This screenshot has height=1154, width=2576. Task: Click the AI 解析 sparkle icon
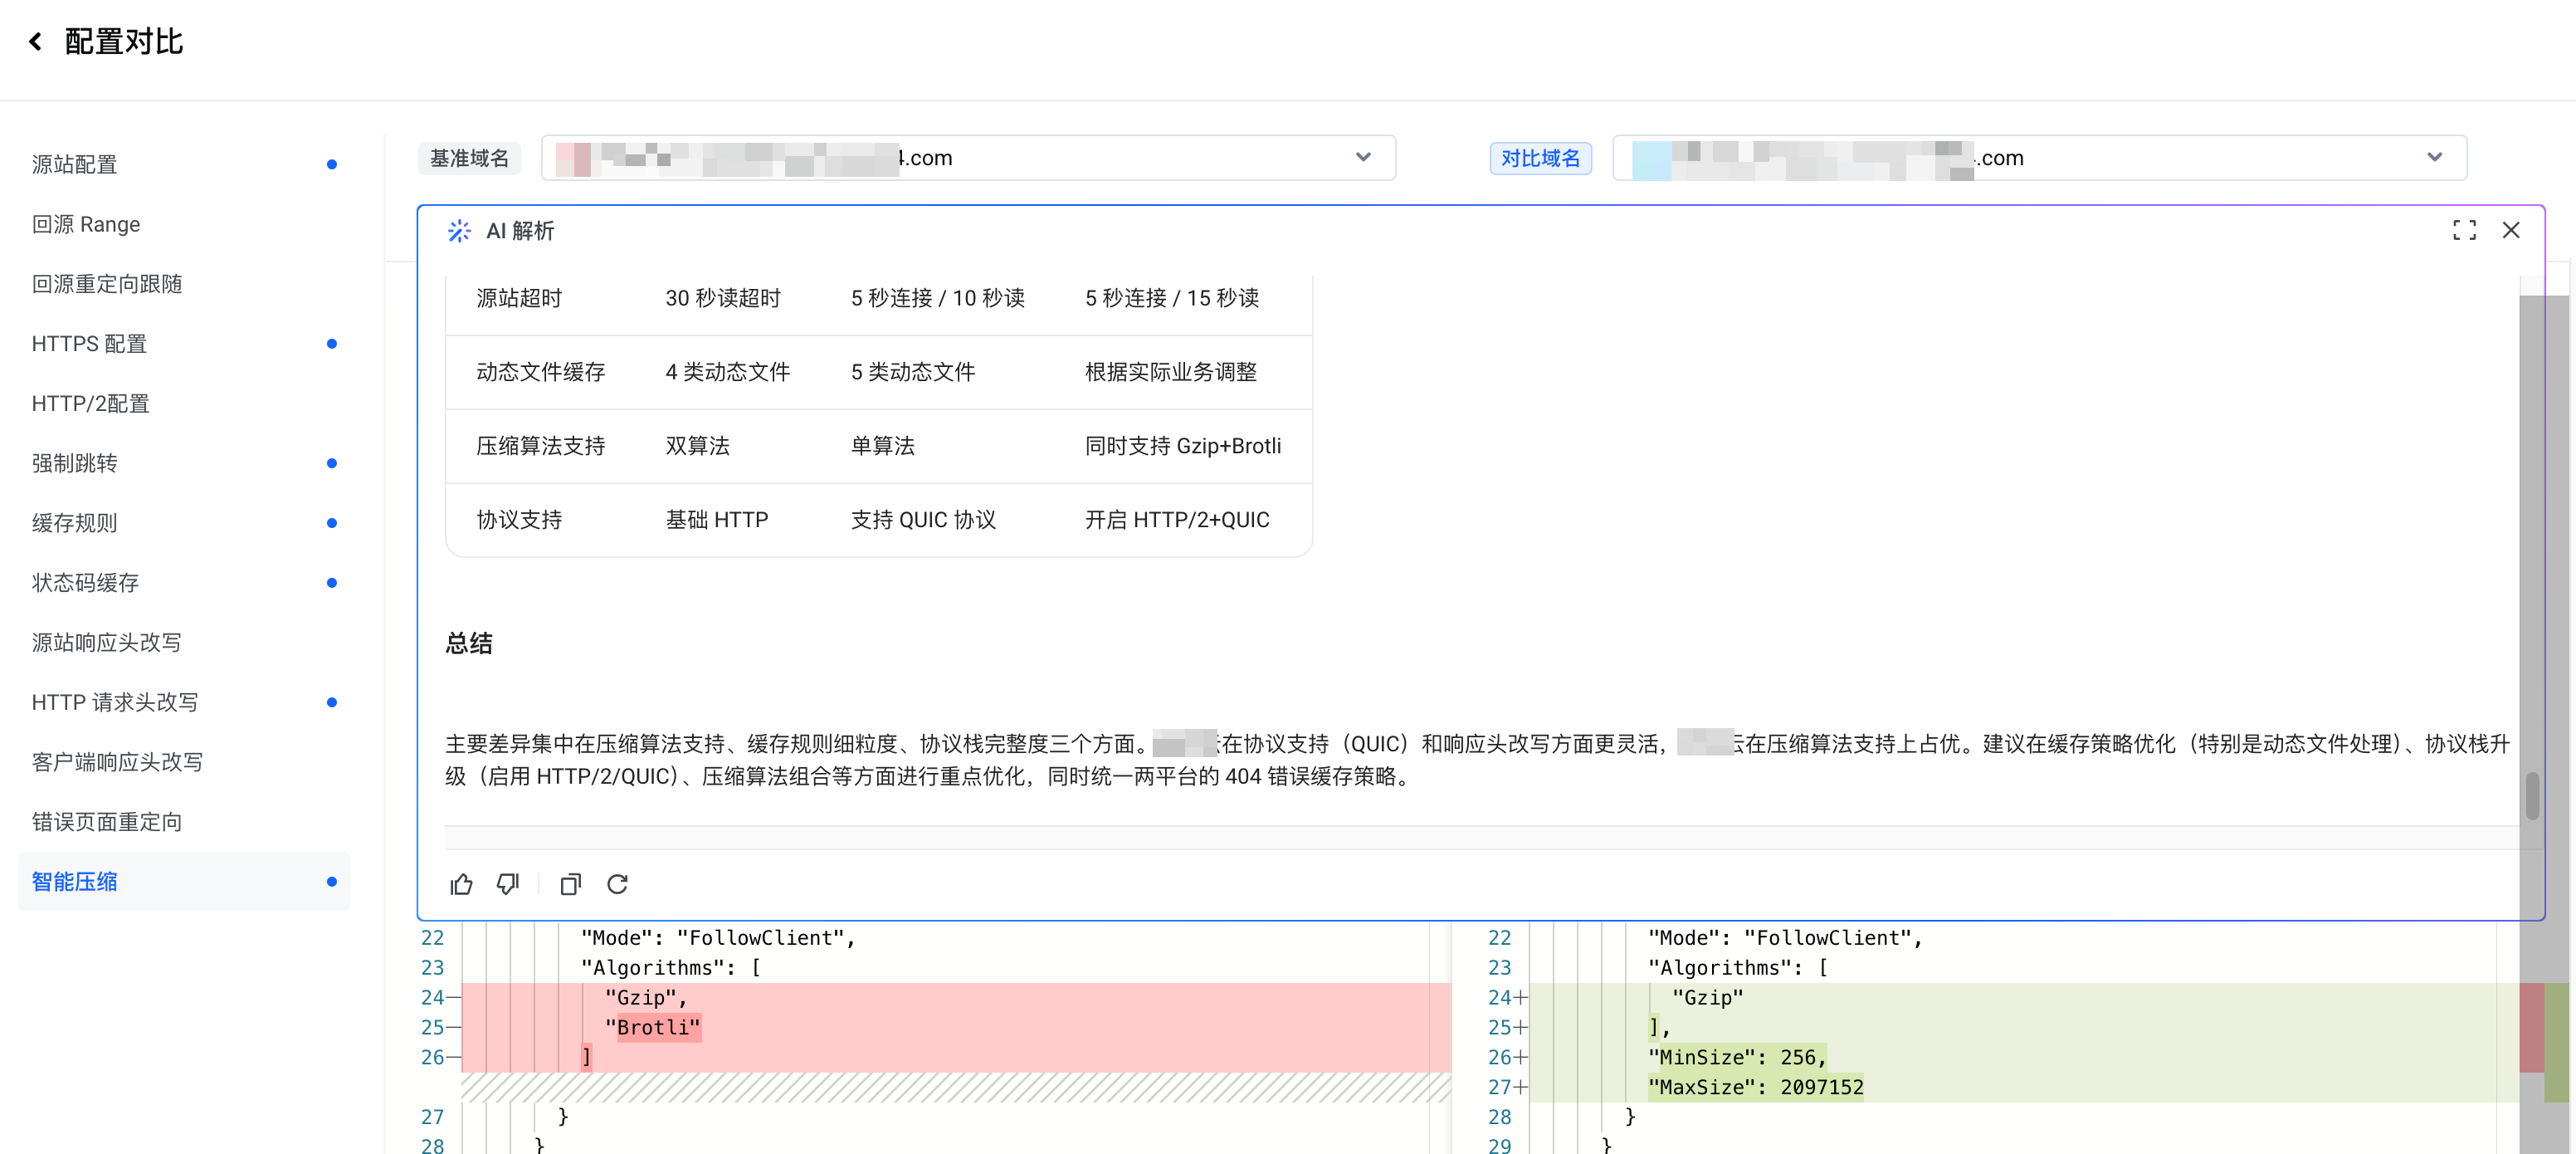point(459,231)
